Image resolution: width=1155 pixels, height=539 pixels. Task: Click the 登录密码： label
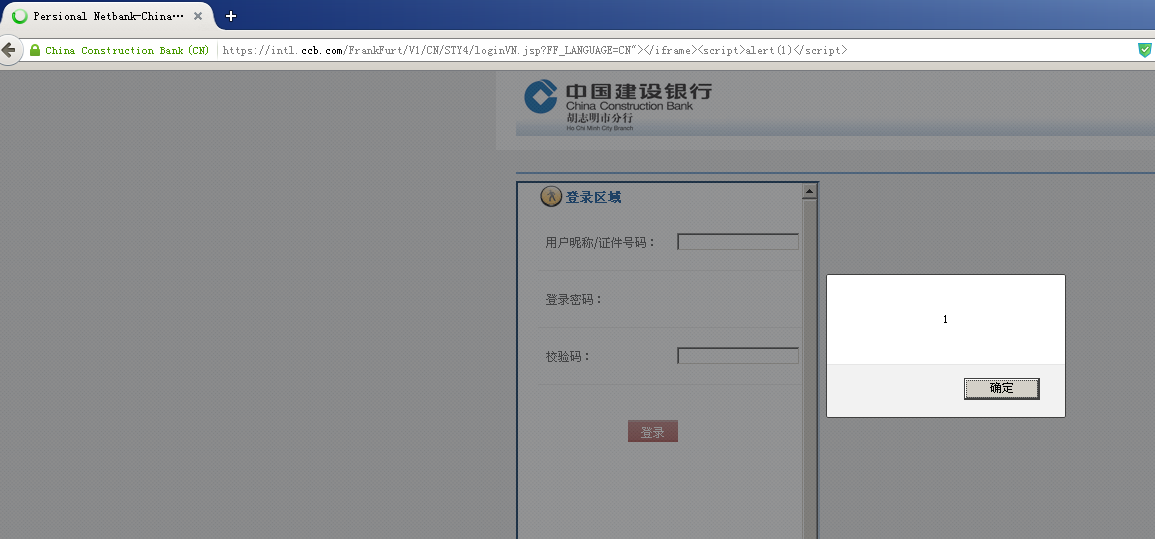click(575, 300)
